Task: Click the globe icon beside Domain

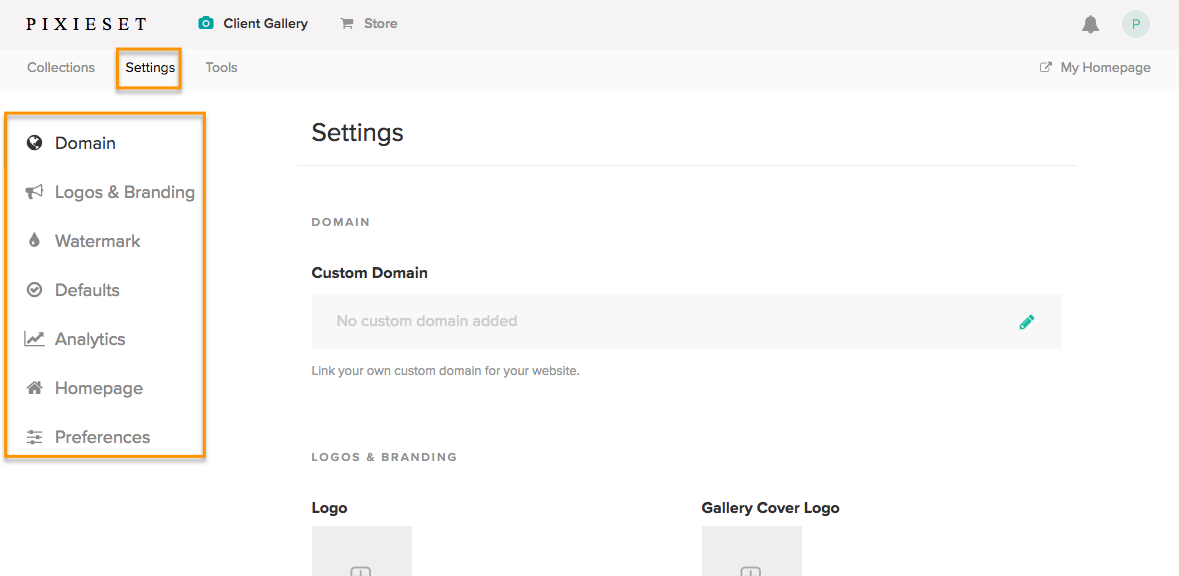Action: tap(34, 143)
